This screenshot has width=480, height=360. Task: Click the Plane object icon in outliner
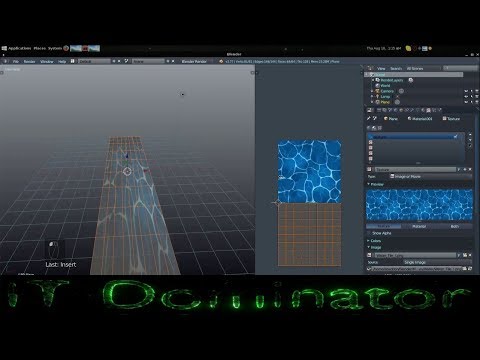click(378, 102)
